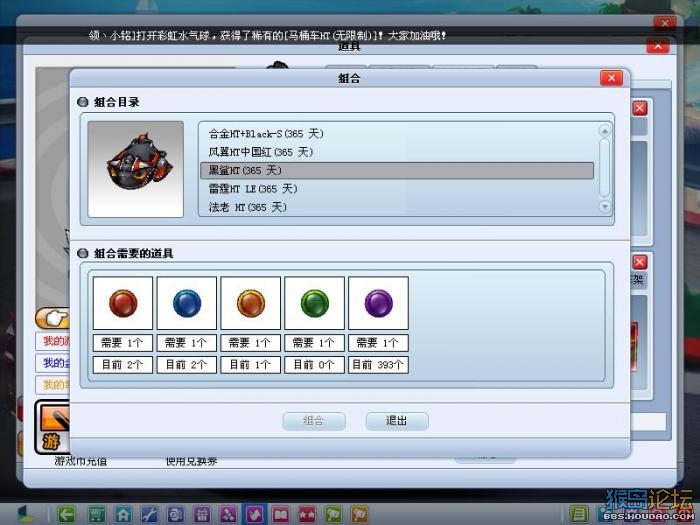Click the 组合目录 section bullet header
This screenshot has height=525, width=700.
coord(108,102)
